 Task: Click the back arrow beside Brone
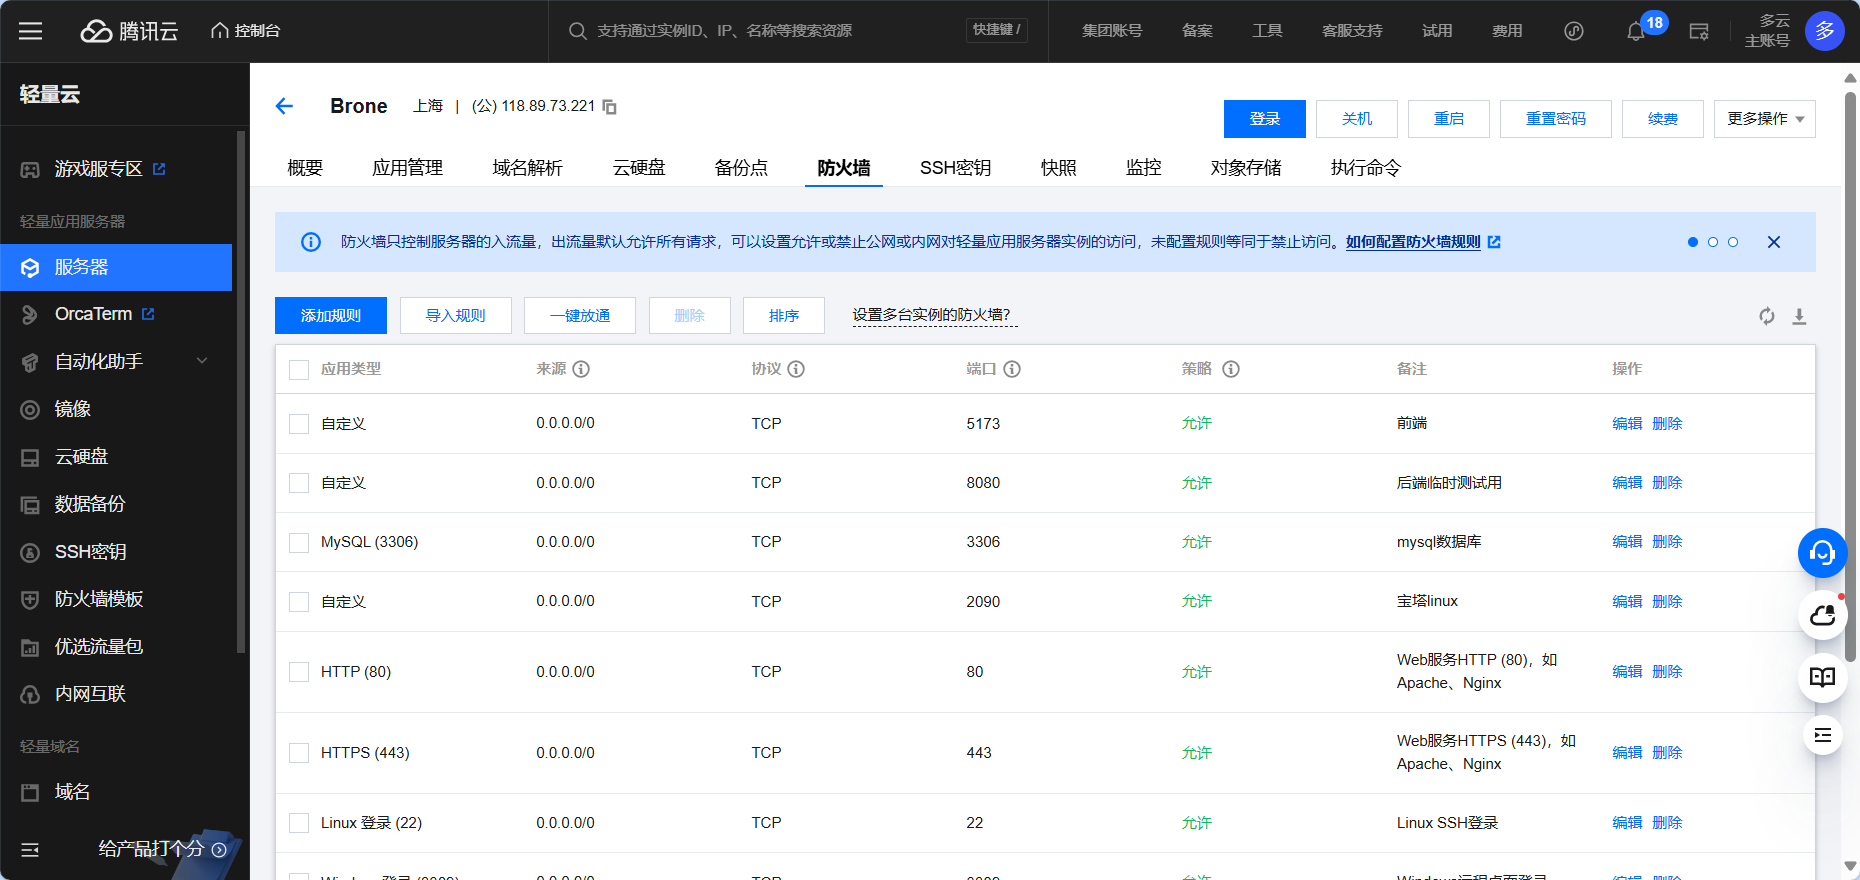(x=284, y=106)
